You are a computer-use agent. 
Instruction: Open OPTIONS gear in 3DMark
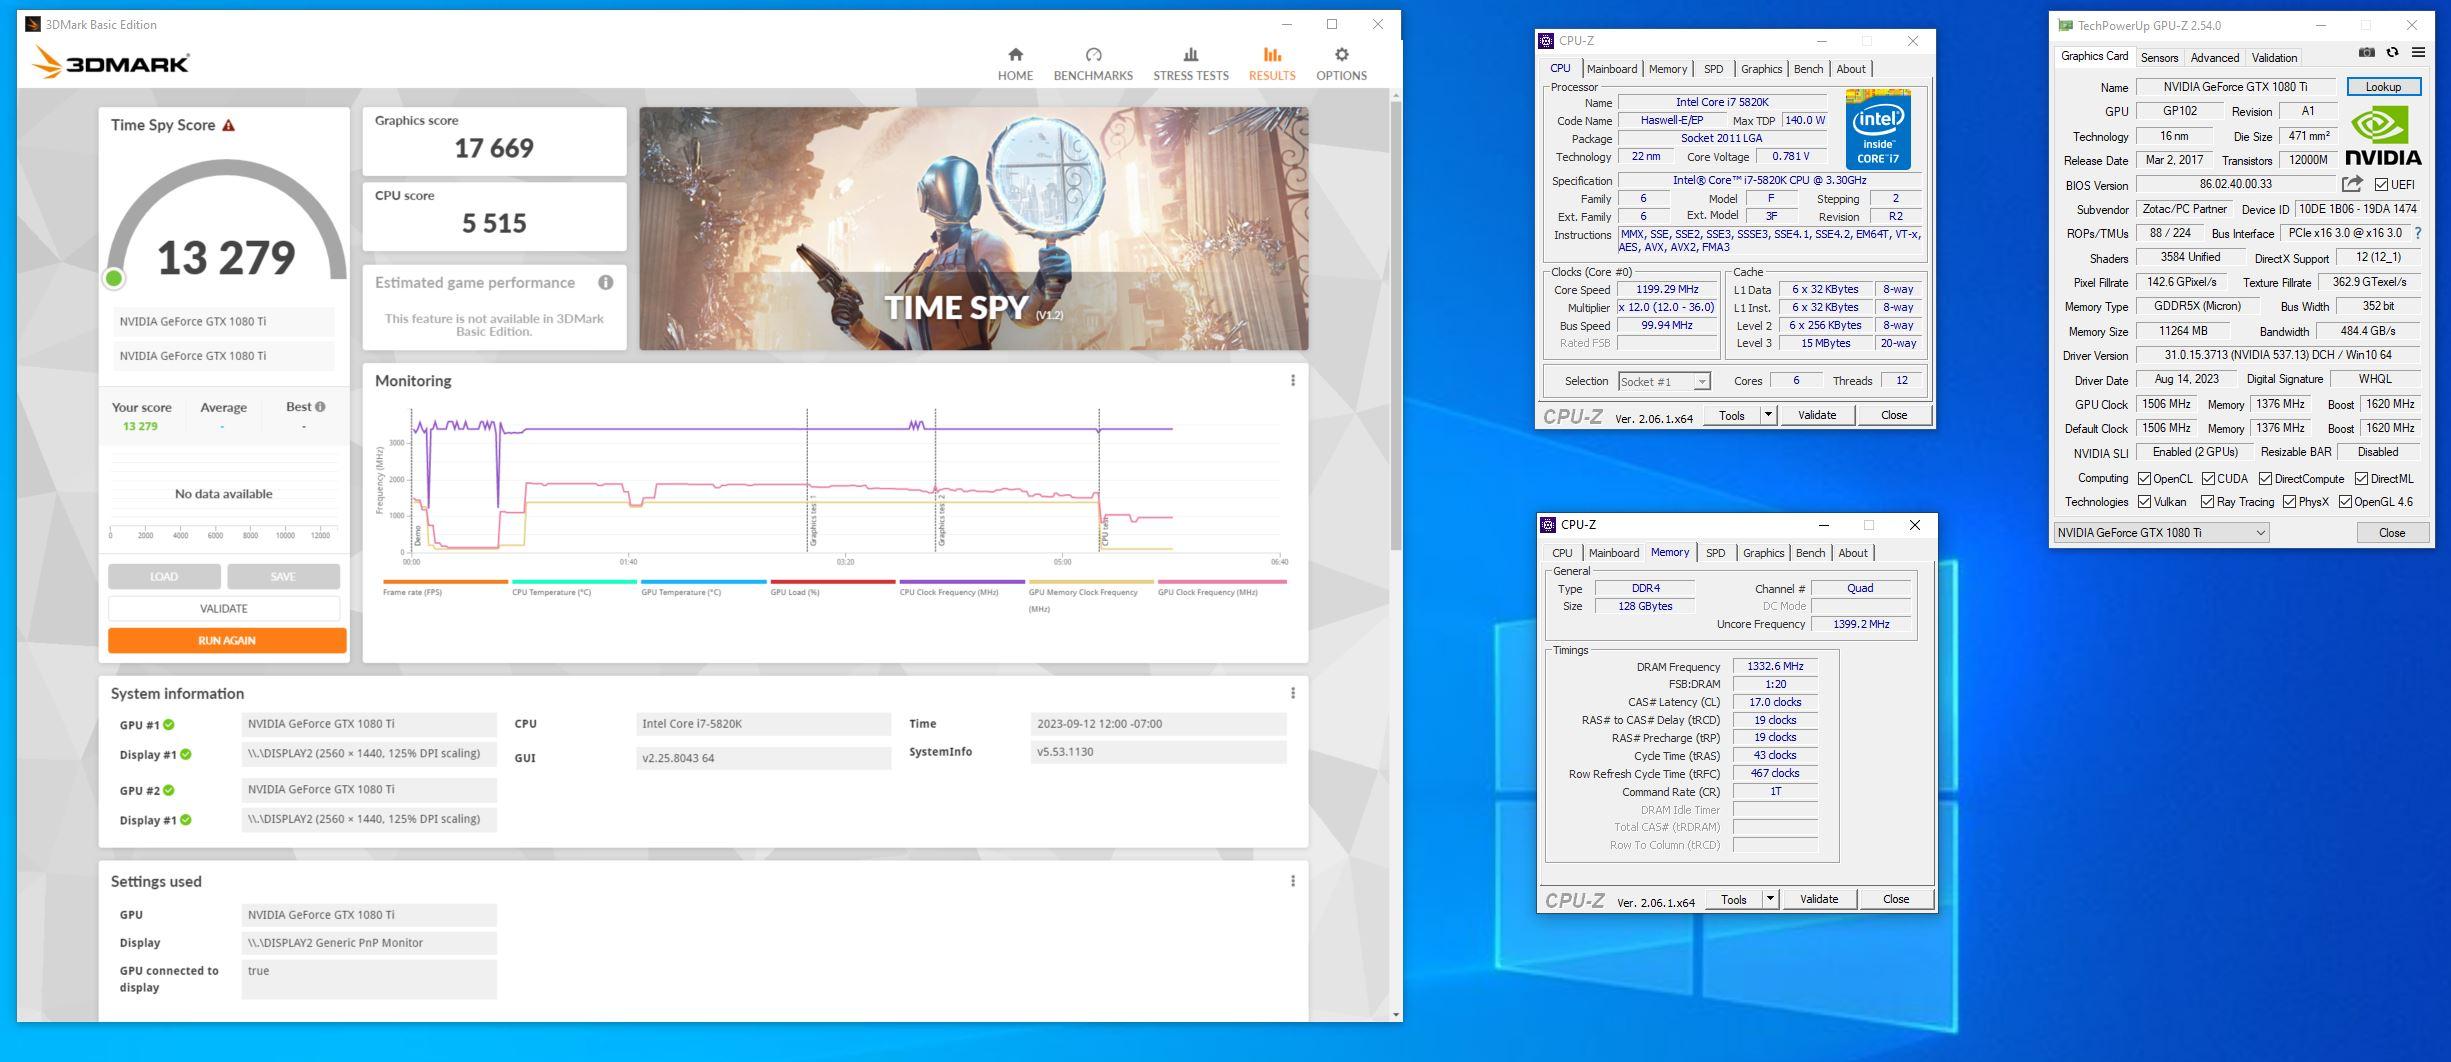click(1341, 64)
